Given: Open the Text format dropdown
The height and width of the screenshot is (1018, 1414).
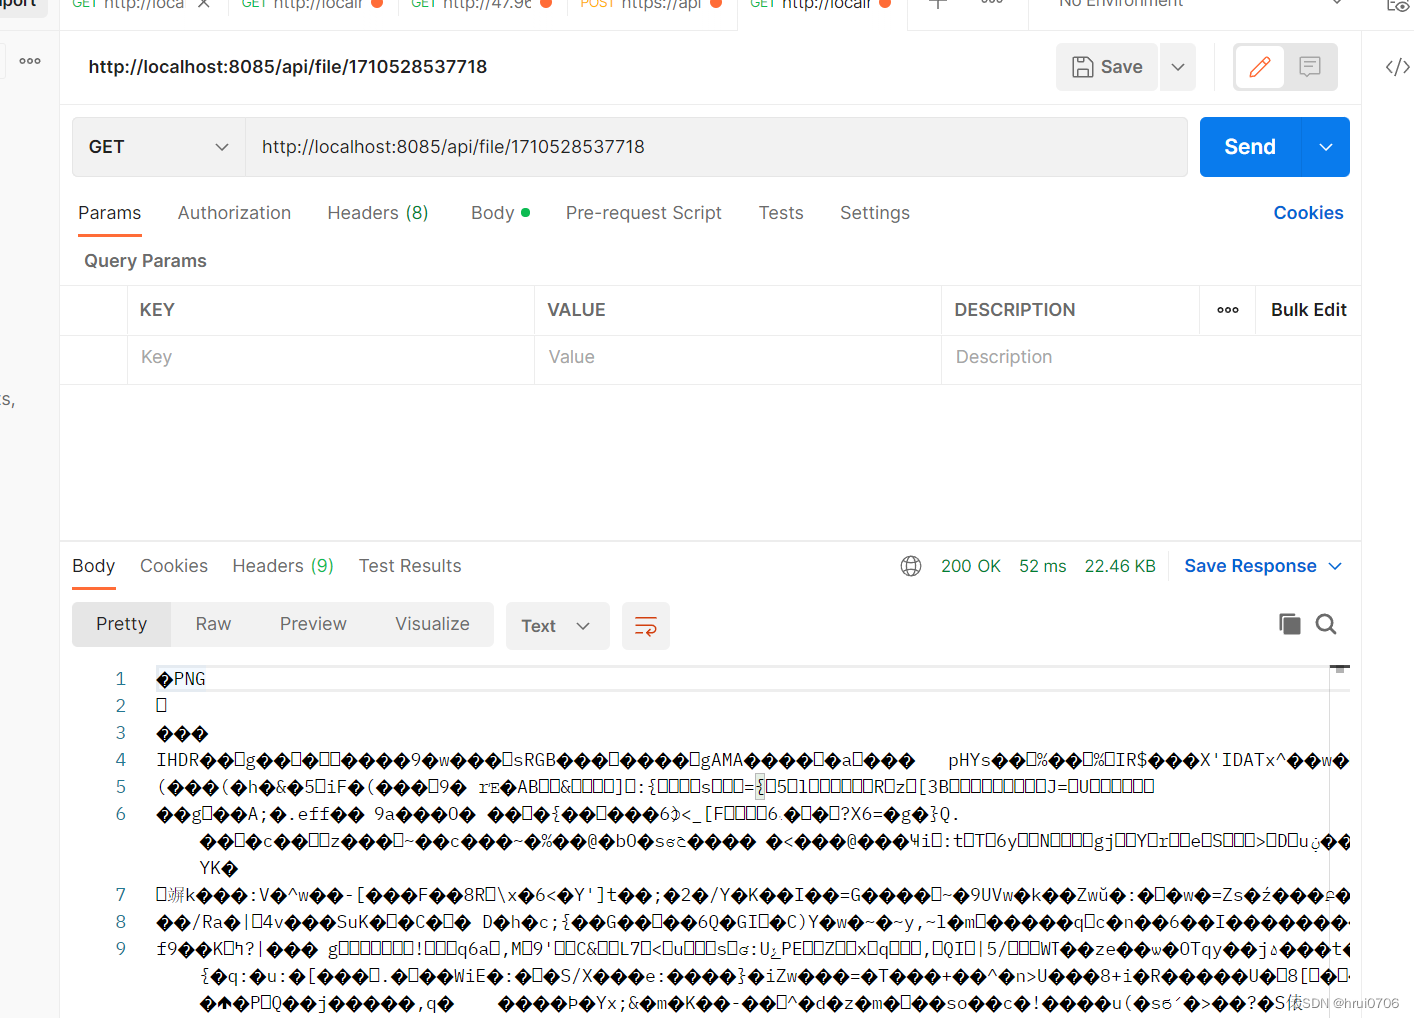Looking at the screenshot, I should (557, 626).
